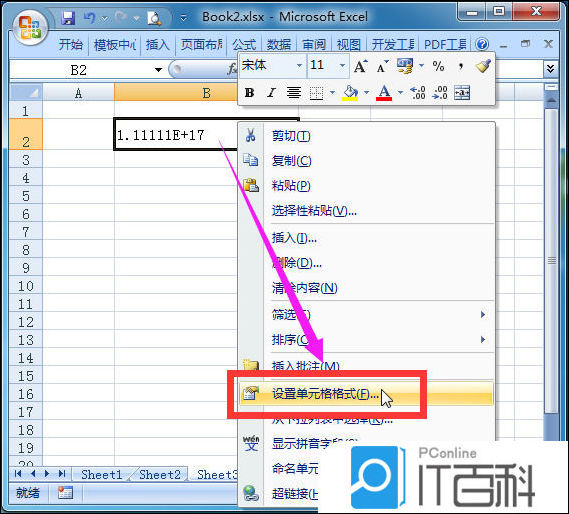This screenshot has height=514, width=569.
Task: Open the 数据 ribbon tab
Action: [x=279, y=45]
